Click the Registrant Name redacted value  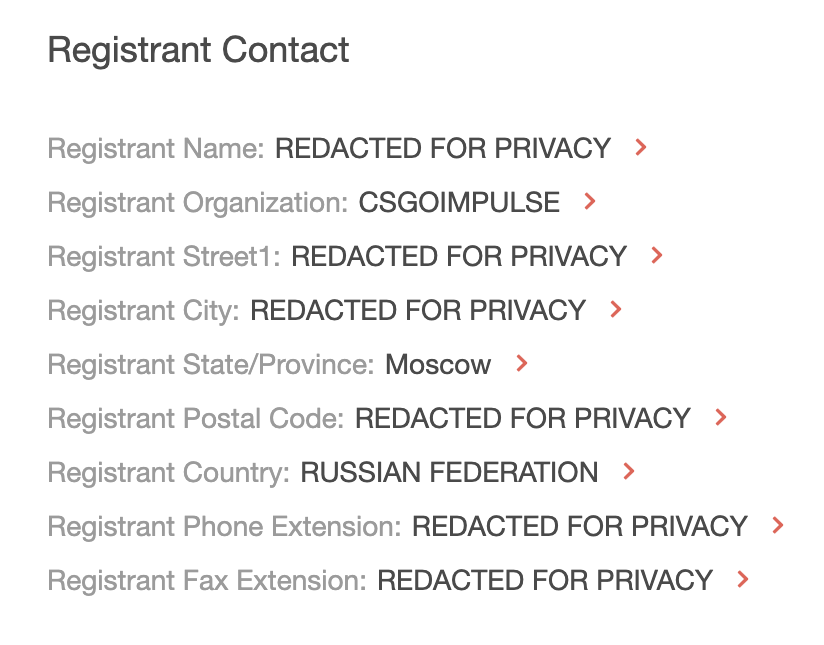[x=443, y=149]
